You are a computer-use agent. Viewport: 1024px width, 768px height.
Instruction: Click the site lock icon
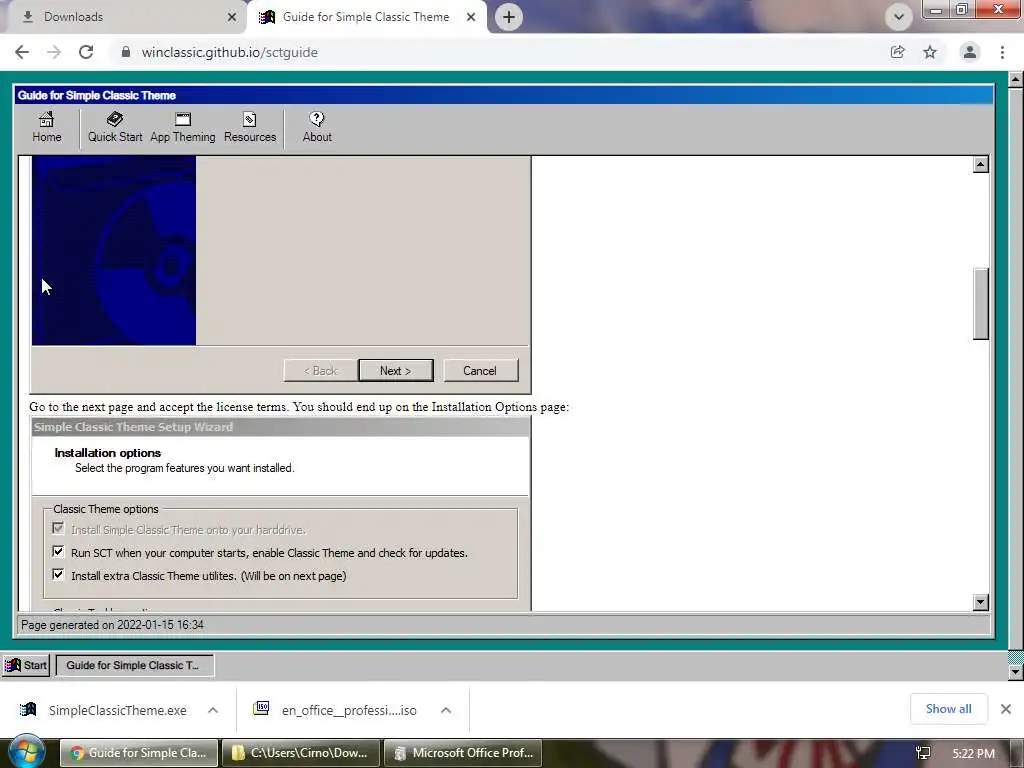coord(126,52)
